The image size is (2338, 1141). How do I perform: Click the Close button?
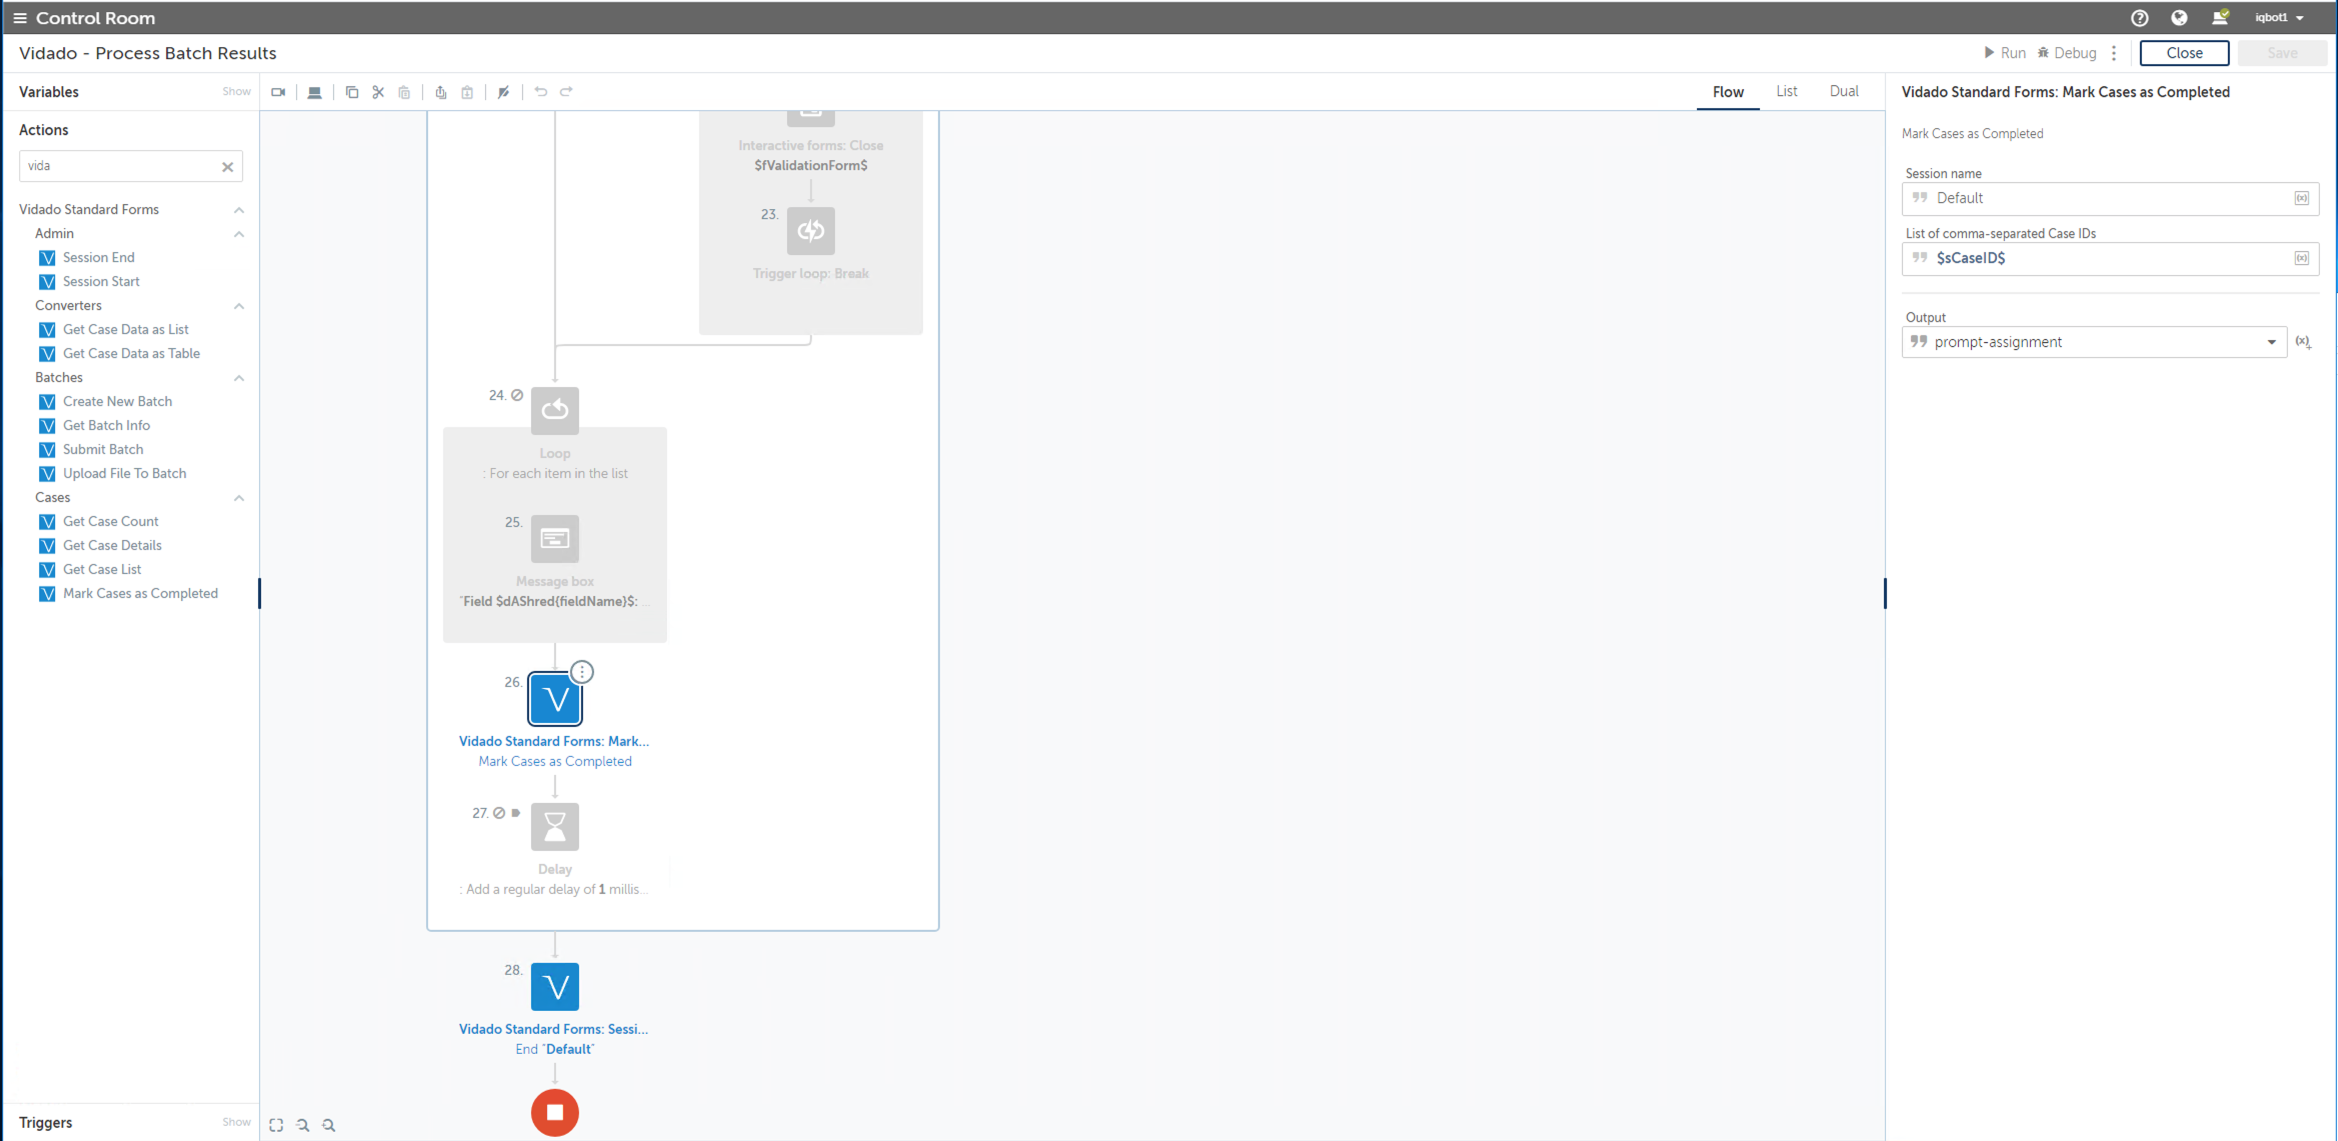[x=2184, y=53]
